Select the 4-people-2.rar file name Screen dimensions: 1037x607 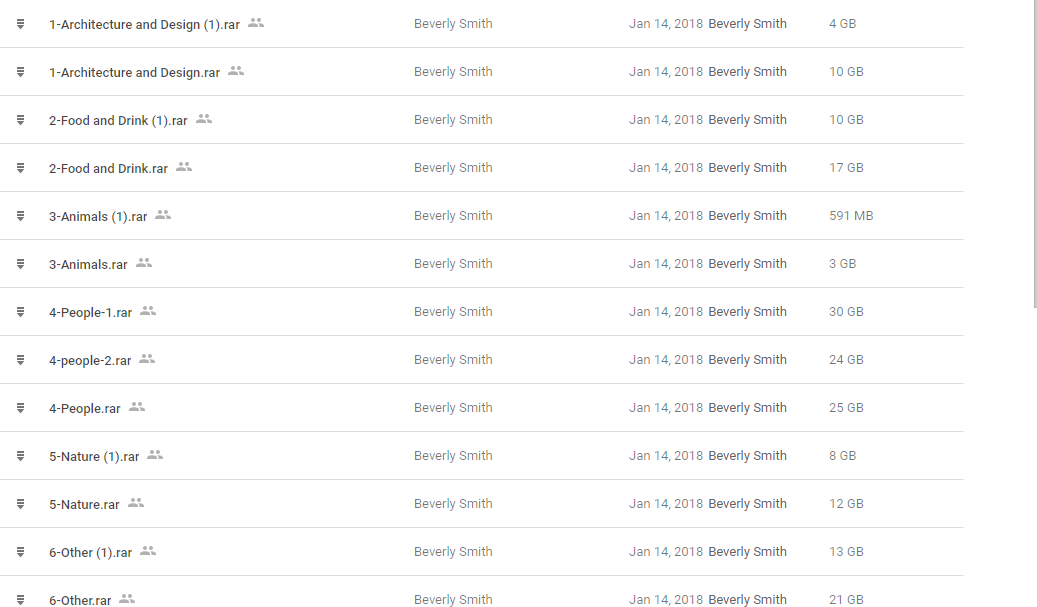coord(90,360)
